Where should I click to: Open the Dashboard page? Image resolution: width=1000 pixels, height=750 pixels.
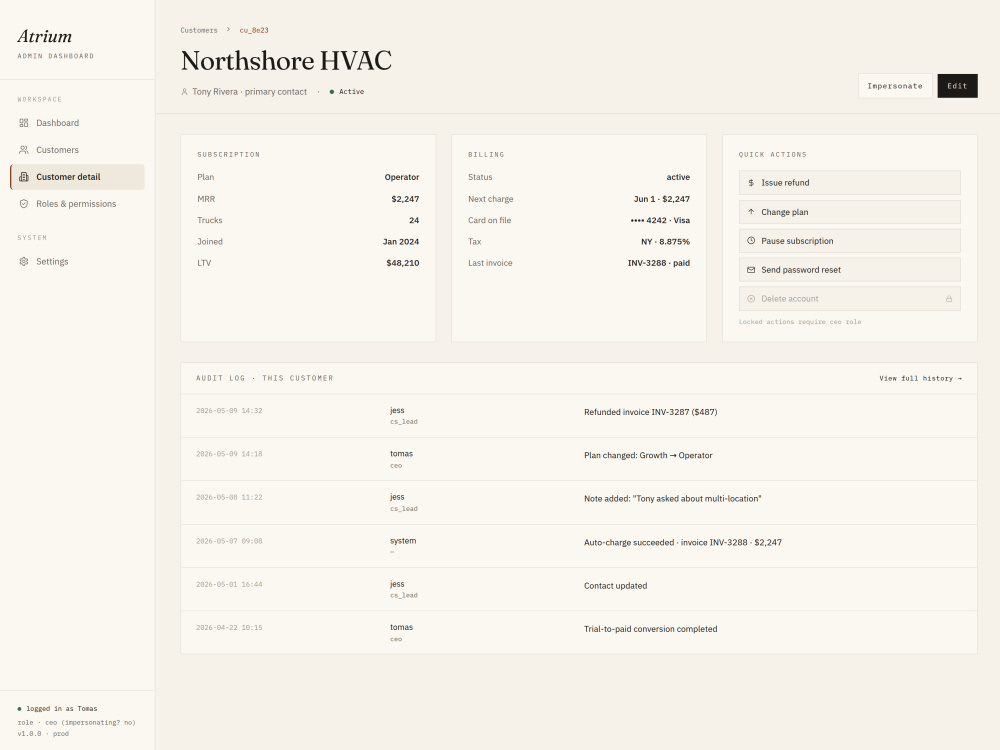tap(77, 122)
